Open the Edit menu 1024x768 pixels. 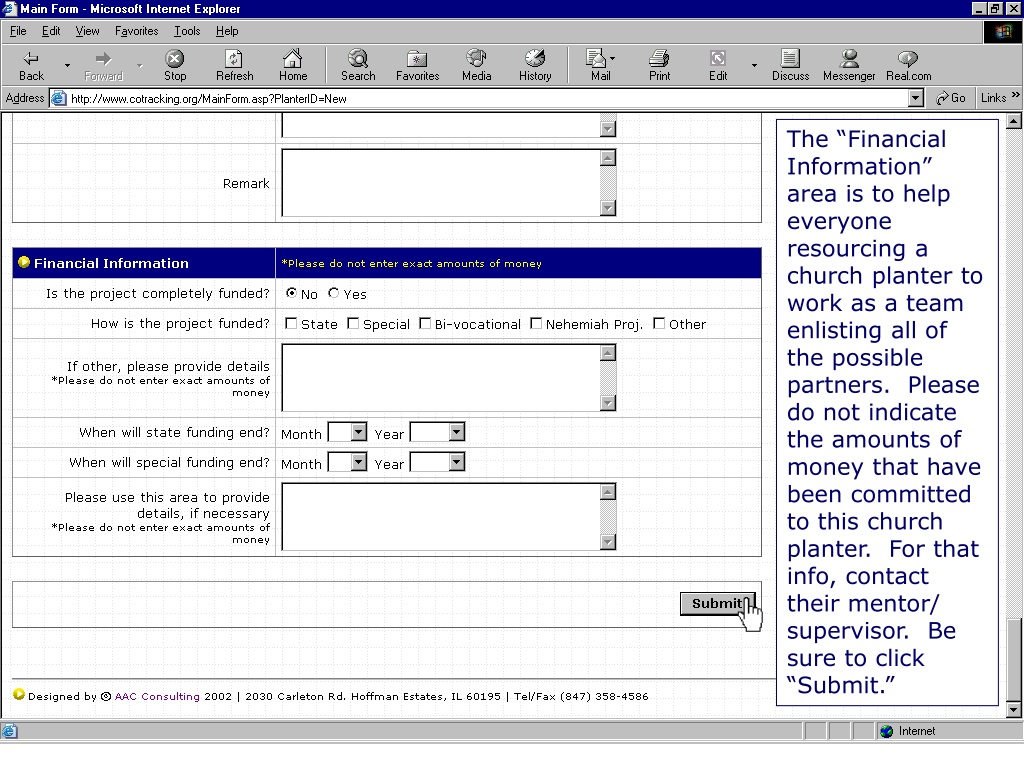(x=51, y=31)
